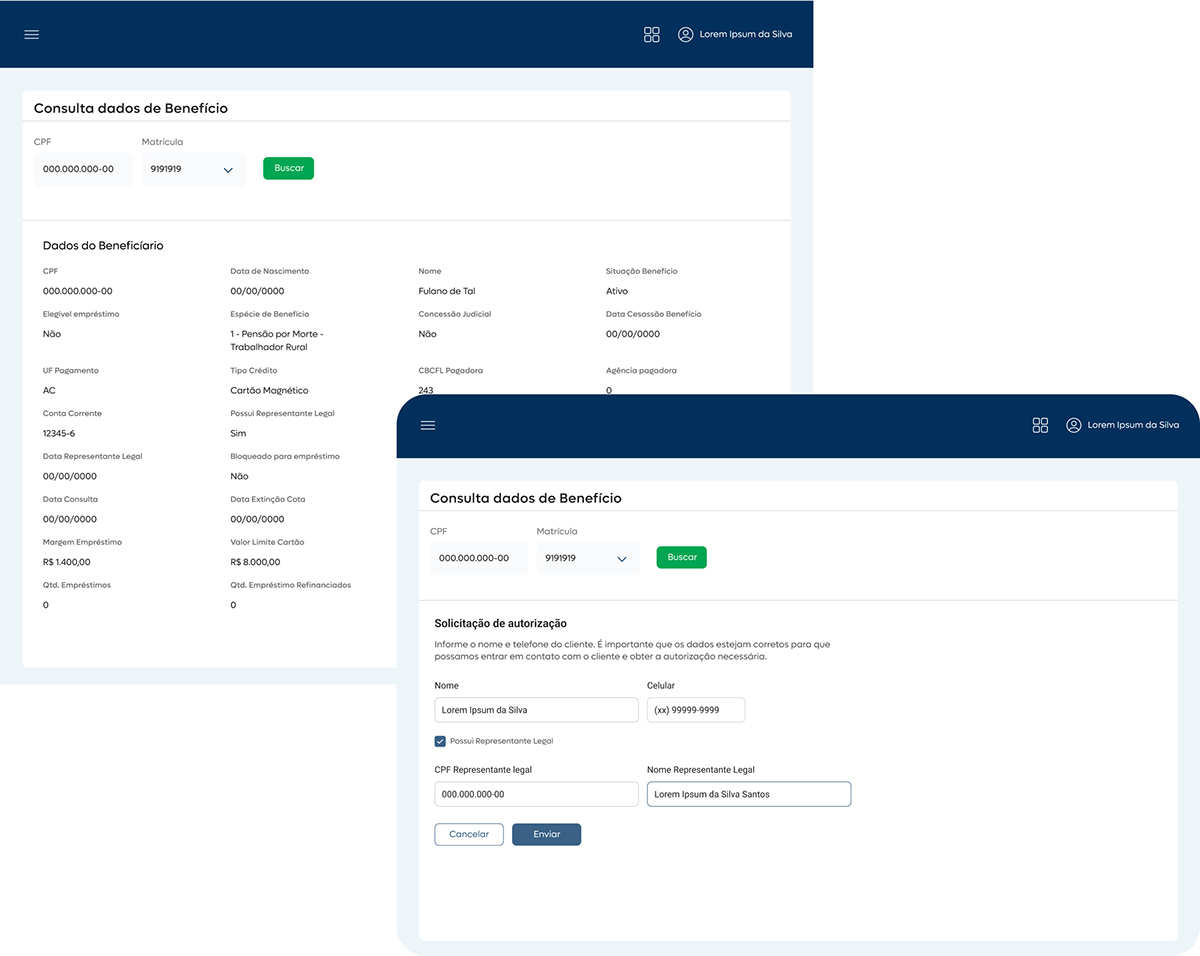Select status value 'Ativo'

617,291
